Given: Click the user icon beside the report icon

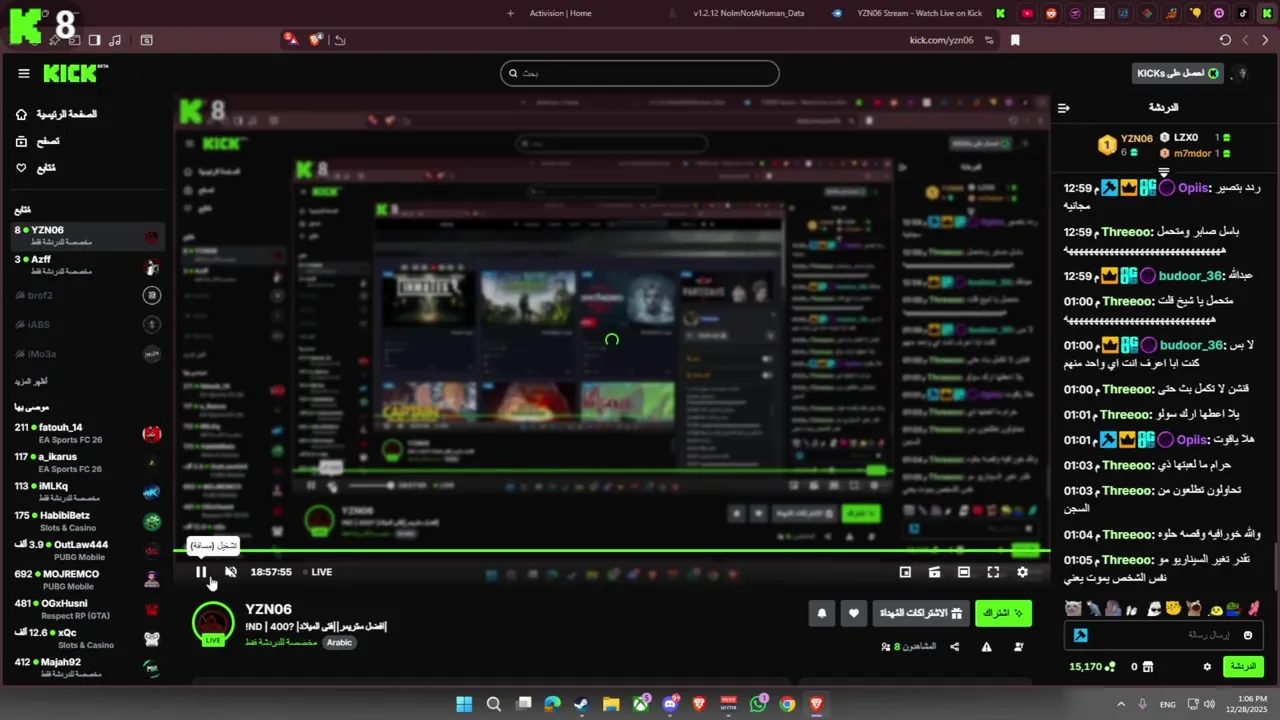Looking at the screenshot, I should click(1019, 647).
